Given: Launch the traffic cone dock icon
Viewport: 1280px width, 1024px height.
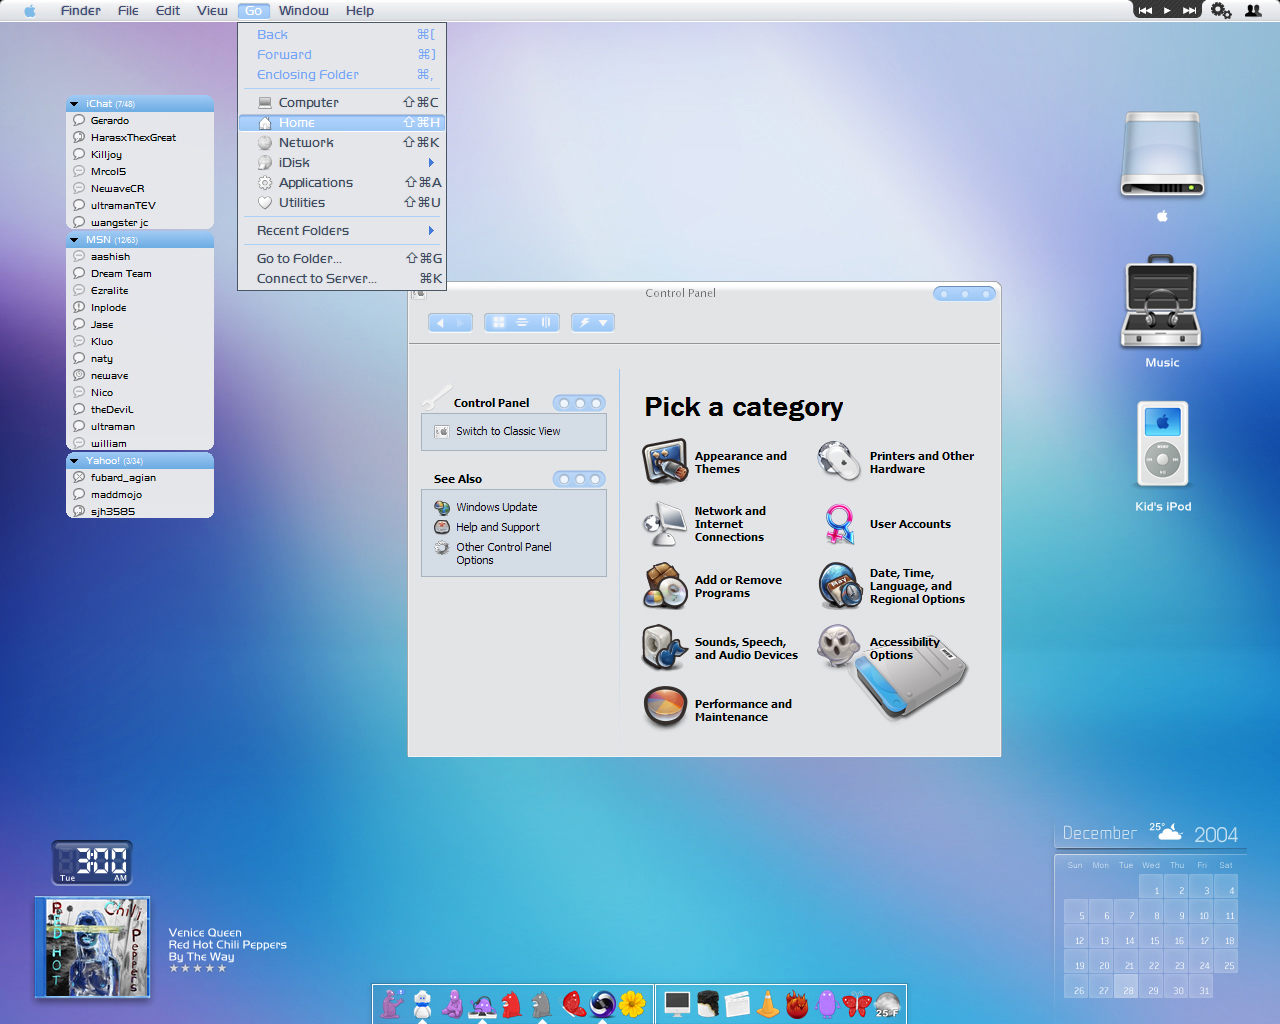Looking at the screenshot, I should (x=767, y=1003).
